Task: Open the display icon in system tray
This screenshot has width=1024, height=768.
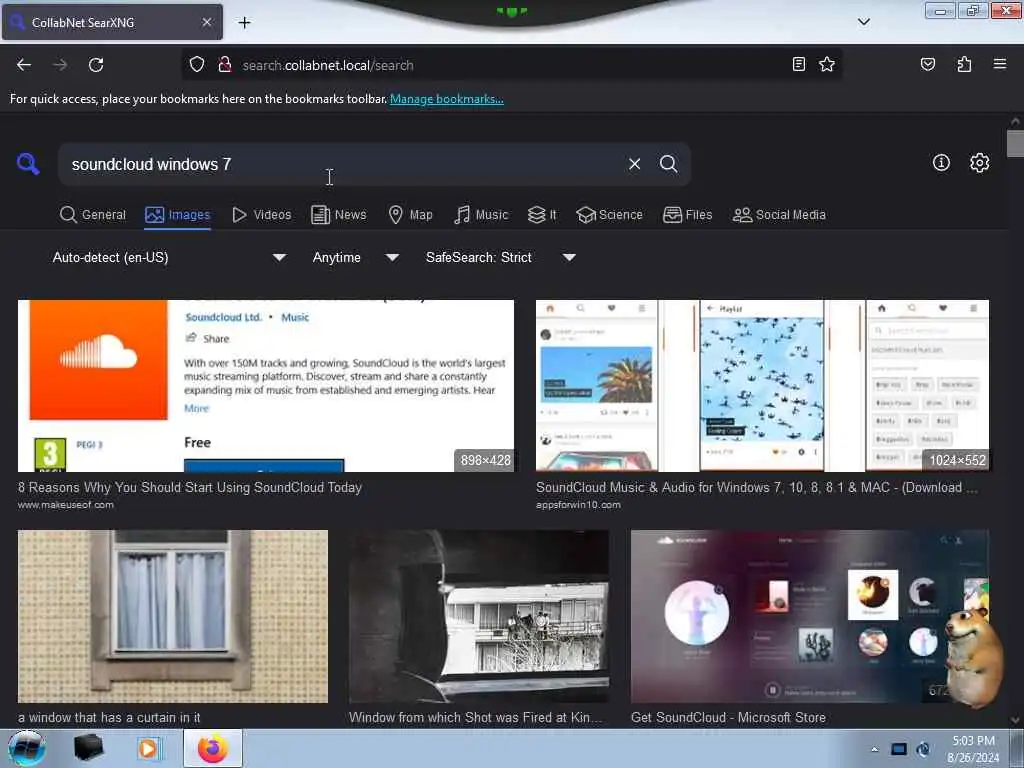Action: pyautogui.click(x=899, y=749)
